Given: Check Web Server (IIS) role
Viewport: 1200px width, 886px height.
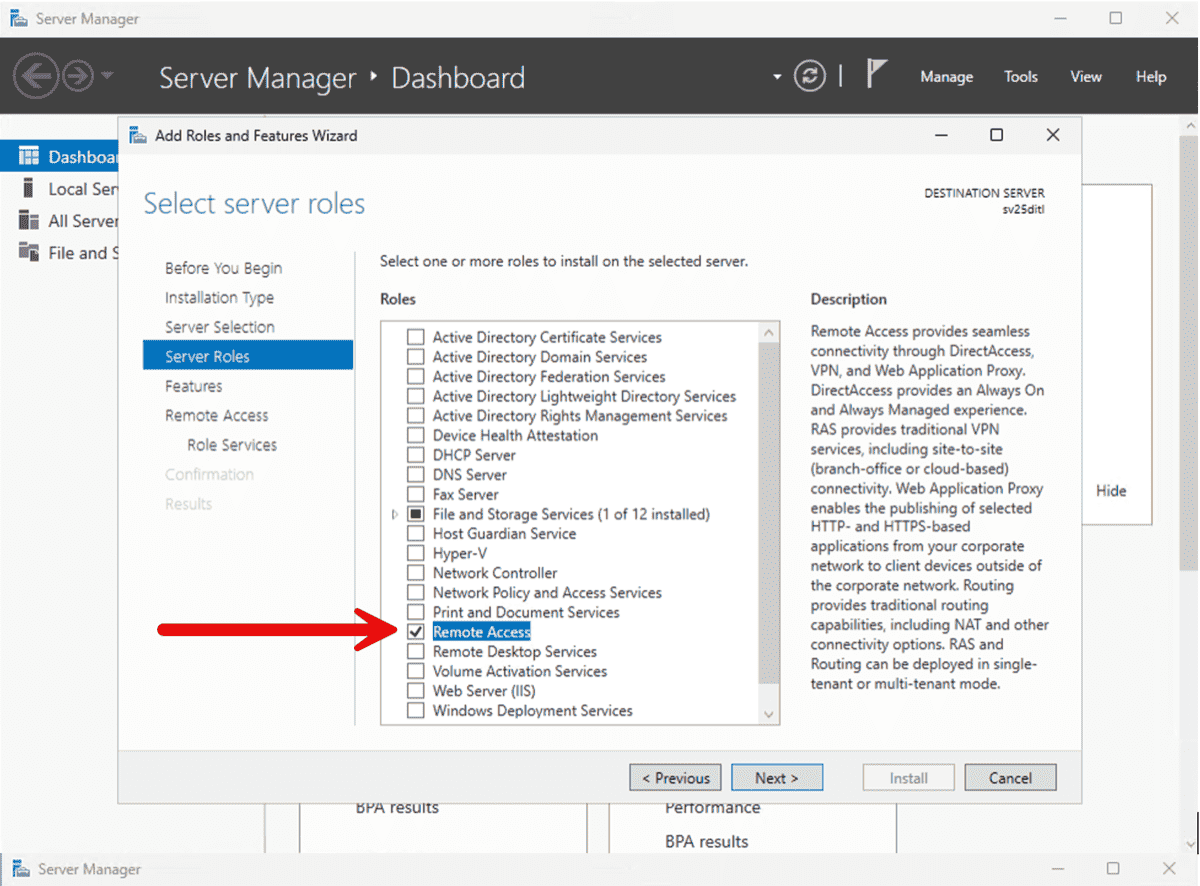Looking at the screenshot, I should coord(416,691).
